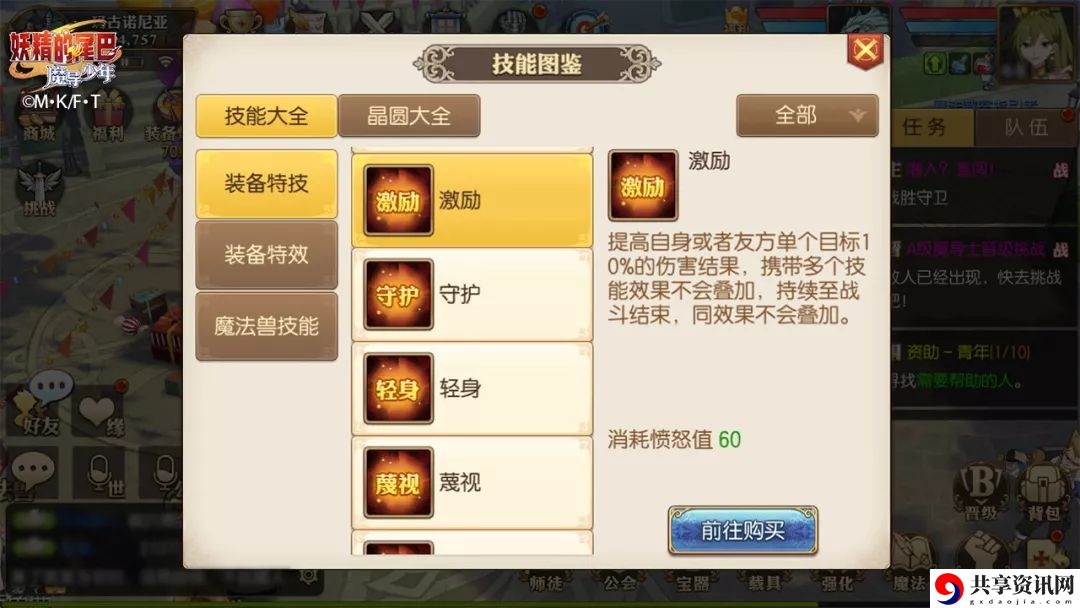
Task: Switch to the 晶圆大全 tab
Action: tap(409, 116)
